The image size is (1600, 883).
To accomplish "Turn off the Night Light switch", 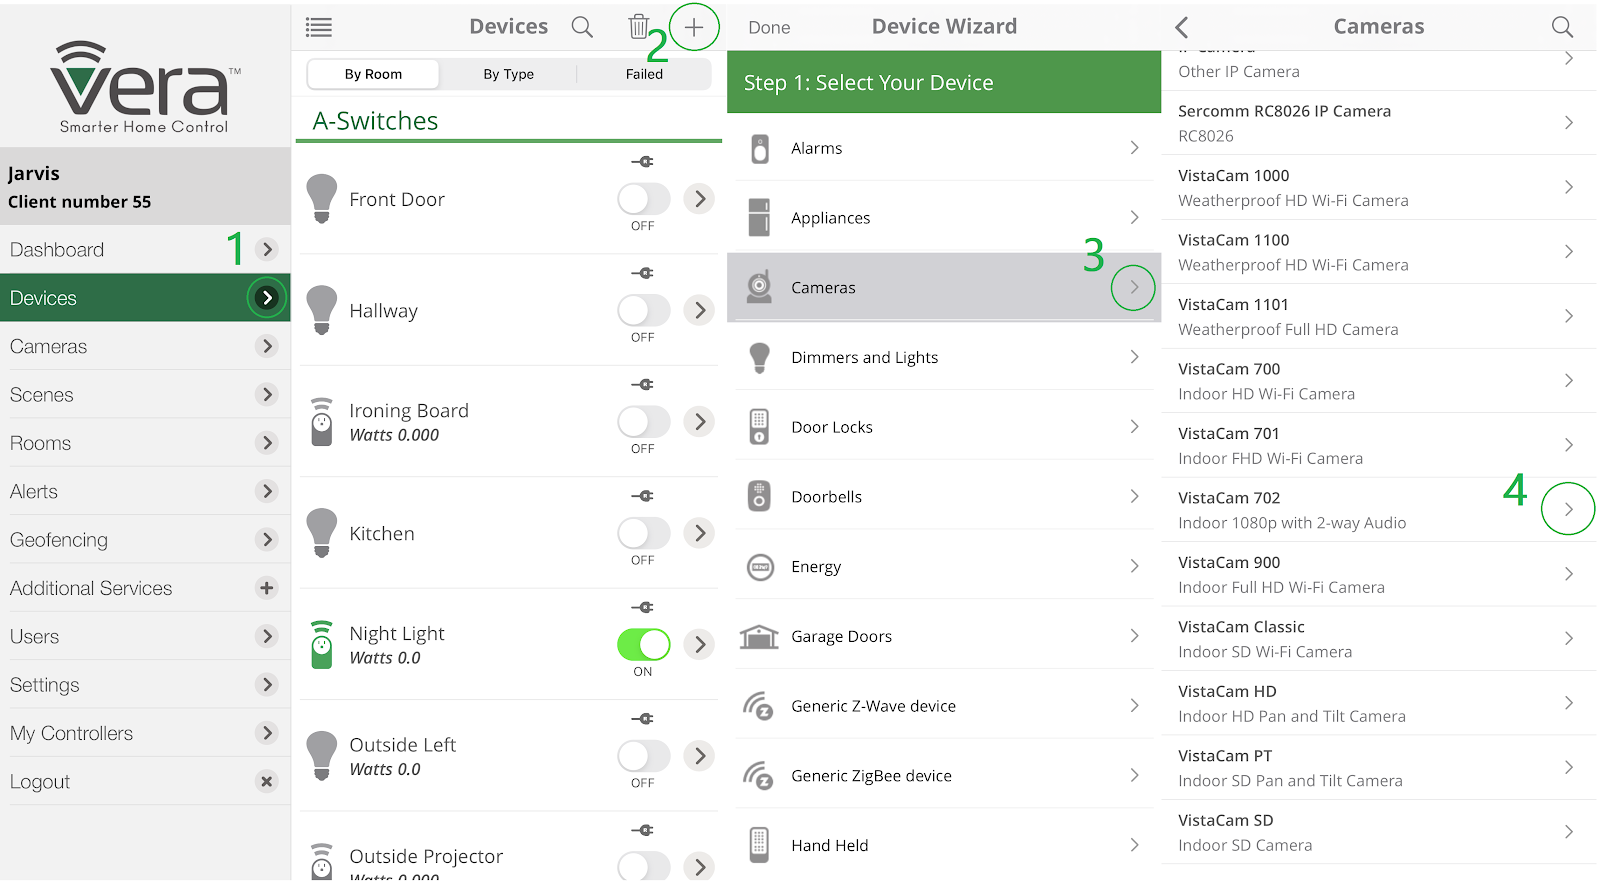I will coord(643,645).
